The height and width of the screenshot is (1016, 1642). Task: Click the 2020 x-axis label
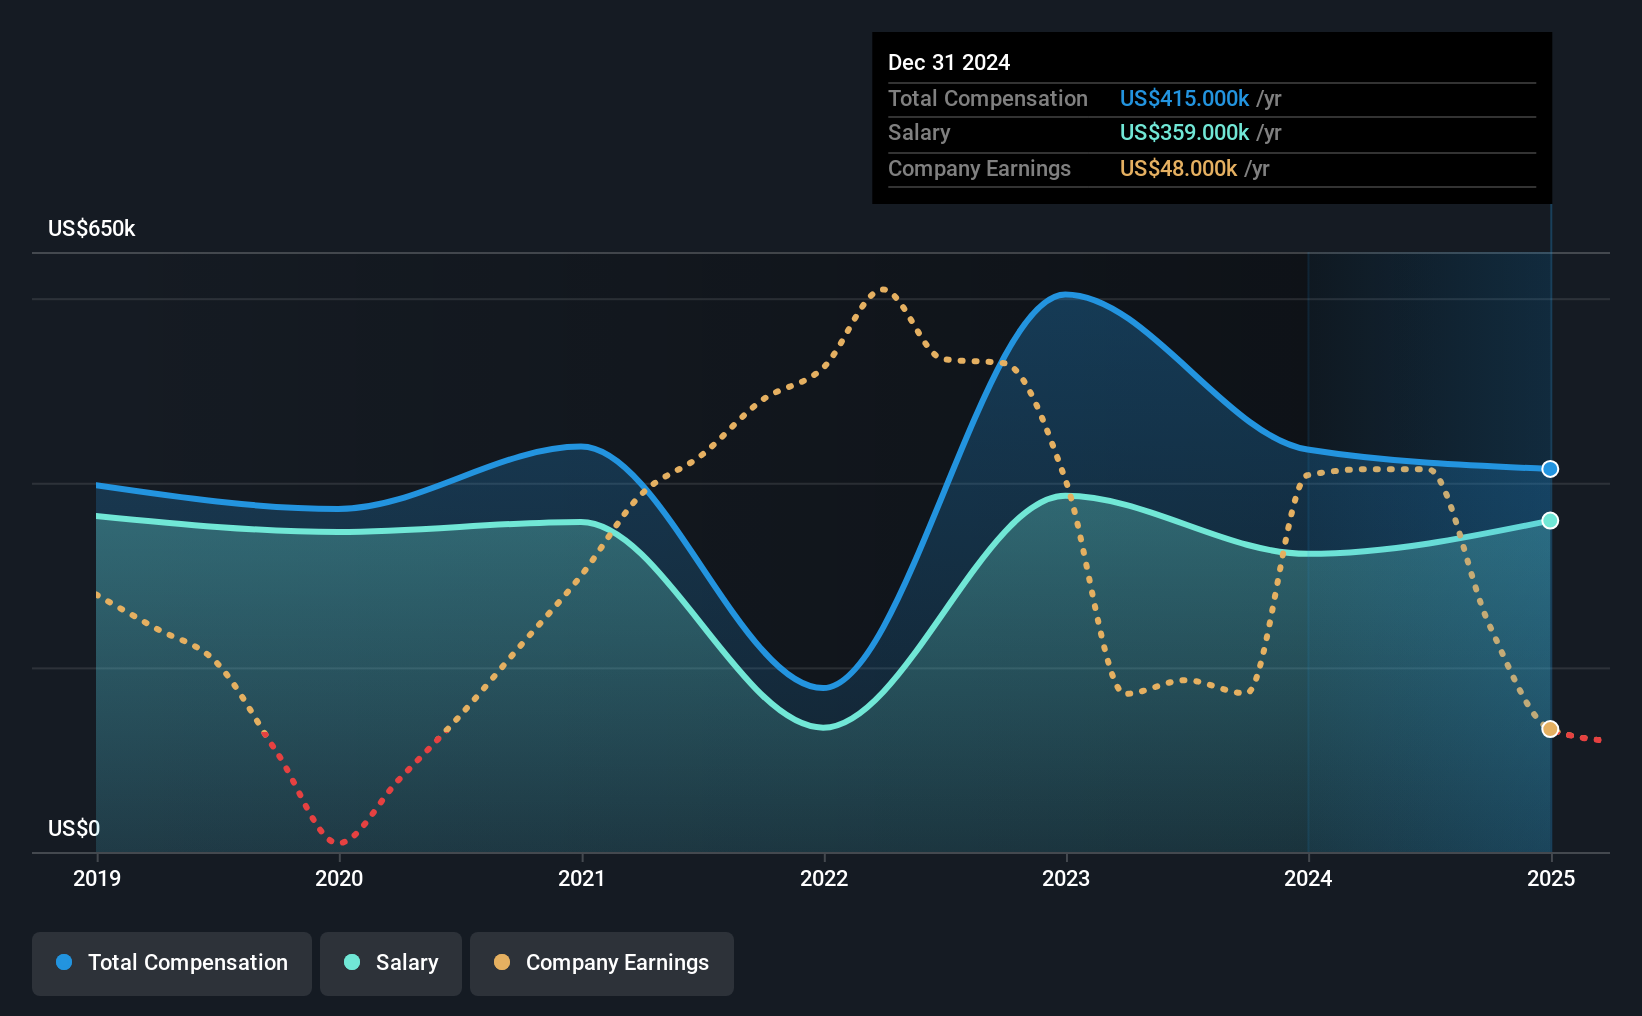(x=339, y=878)
